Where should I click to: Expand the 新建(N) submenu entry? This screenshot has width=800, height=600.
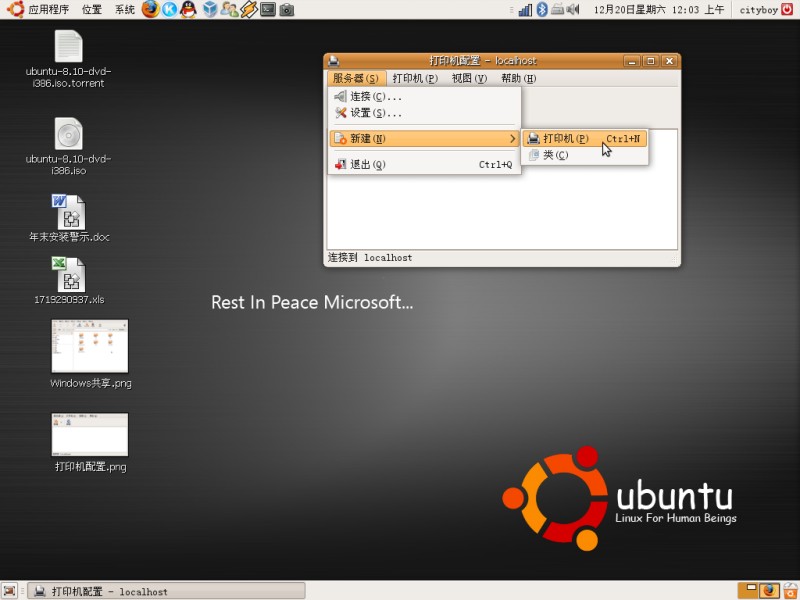(424, 138)
